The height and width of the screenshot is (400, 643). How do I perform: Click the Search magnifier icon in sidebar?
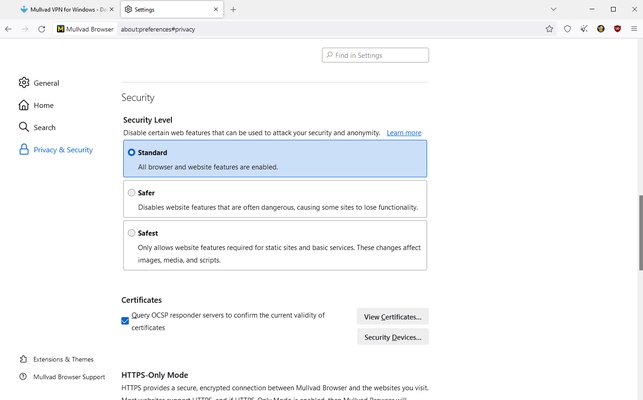pyautogui.click(x=24, y=127)
